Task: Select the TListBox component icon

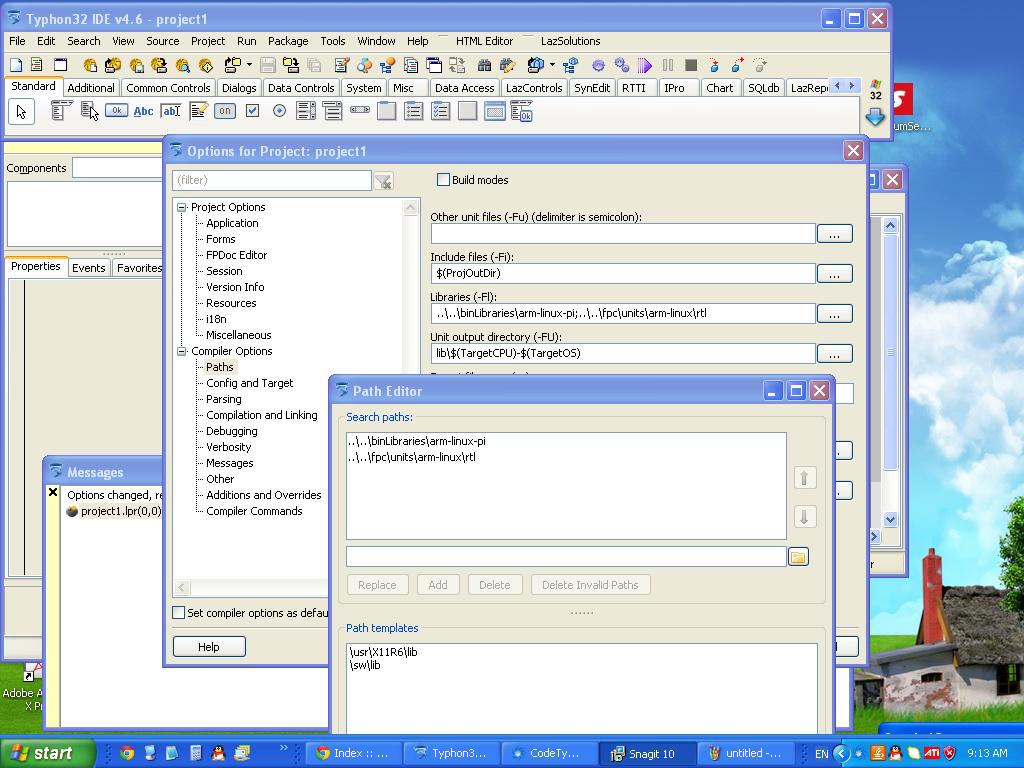Action: coord(306,111)
